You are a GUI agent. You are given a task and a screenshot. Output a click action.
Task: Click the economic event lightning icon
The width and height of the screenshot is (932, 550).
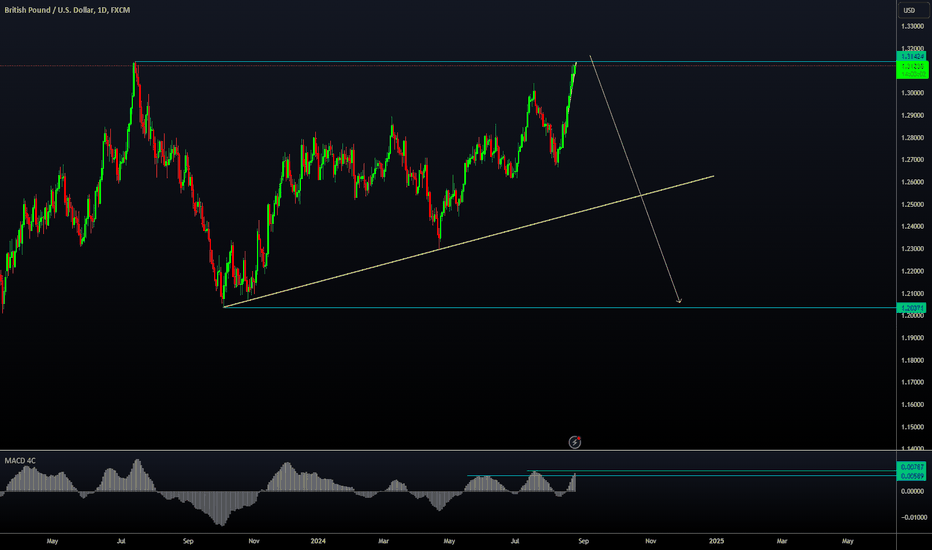pos(575,442)
